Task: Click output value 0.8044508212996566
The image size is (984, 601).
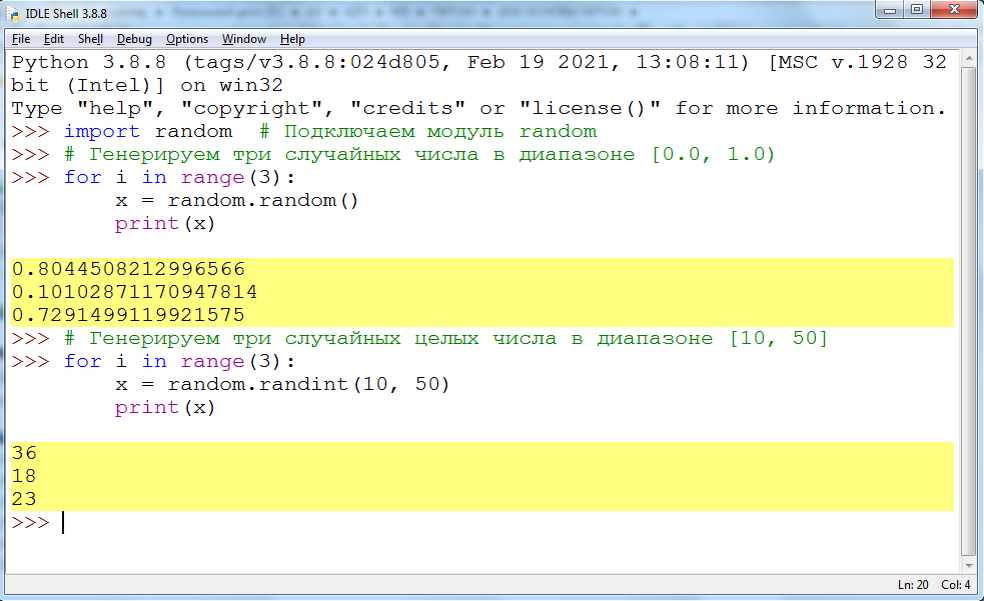Action: click(x=128, y=269)
